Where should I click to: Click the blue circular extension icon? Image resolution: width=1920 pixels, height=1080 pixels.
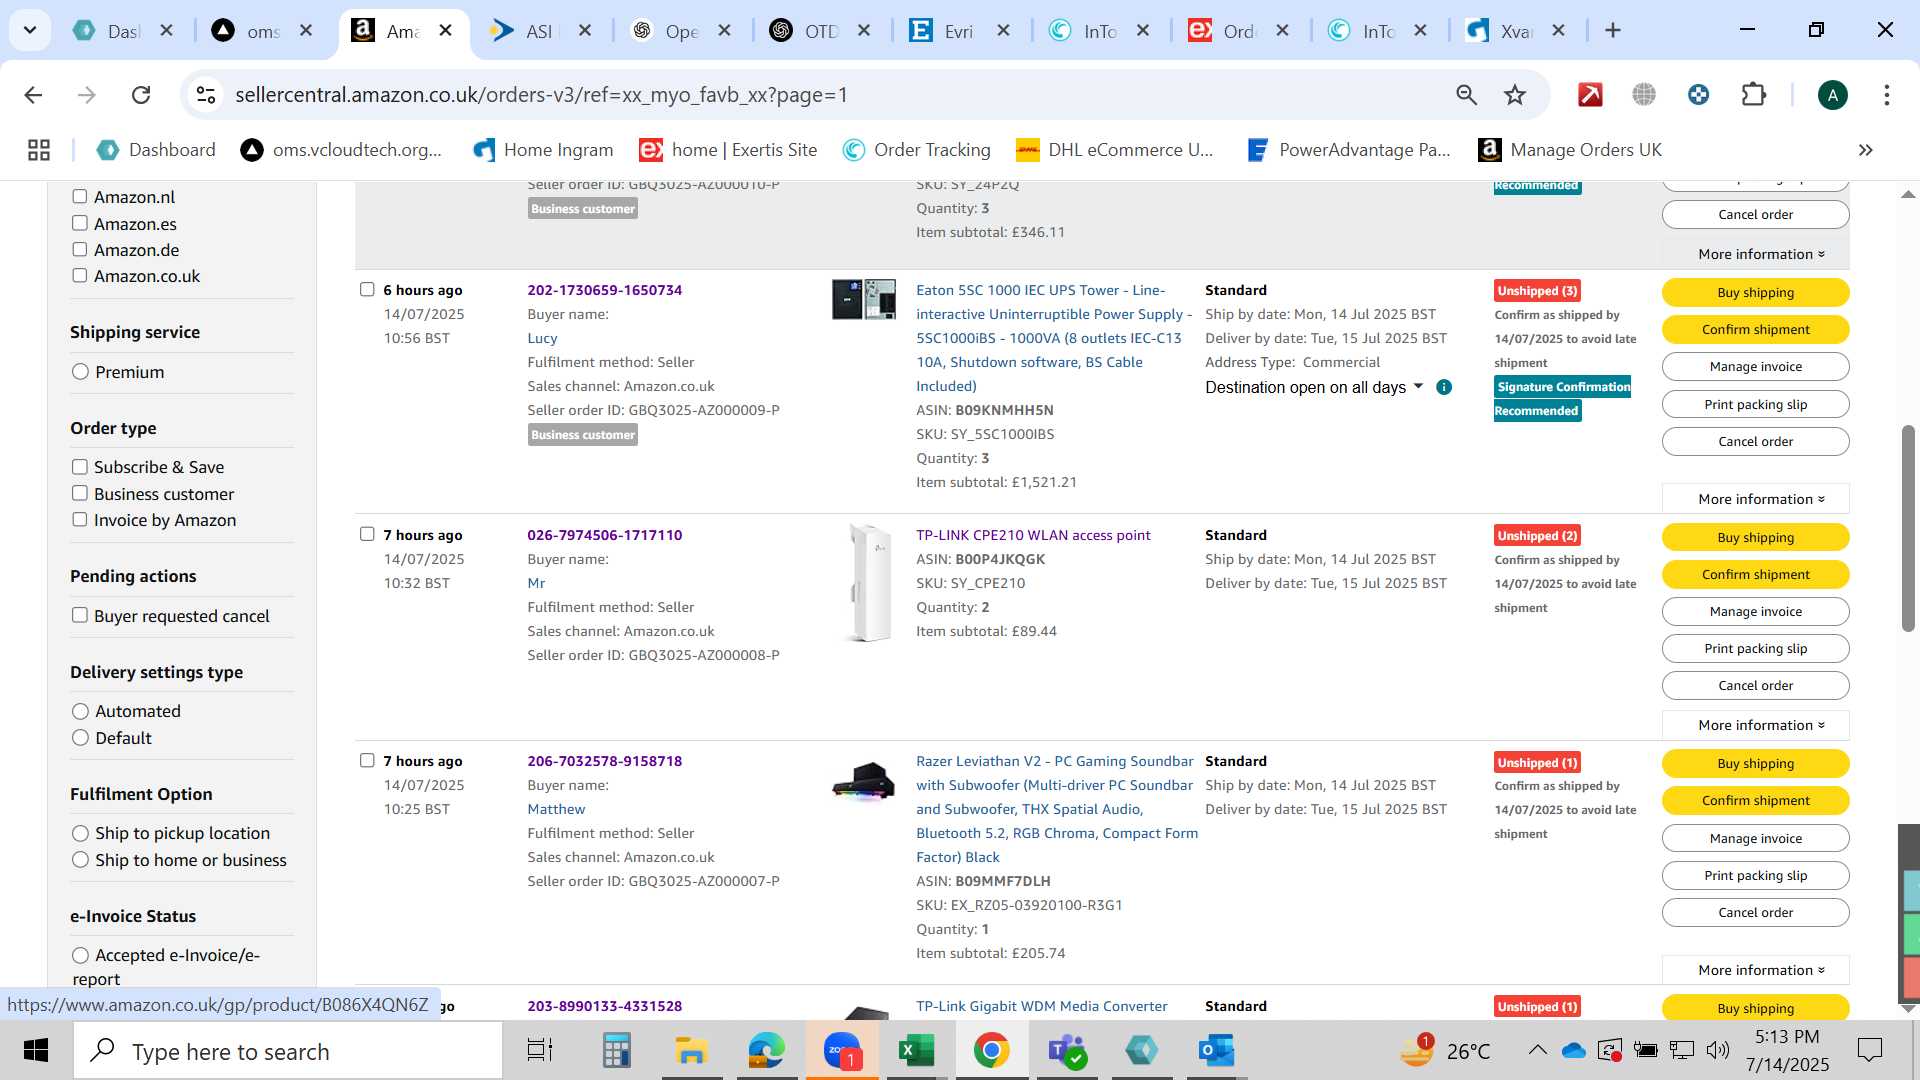1698,95
